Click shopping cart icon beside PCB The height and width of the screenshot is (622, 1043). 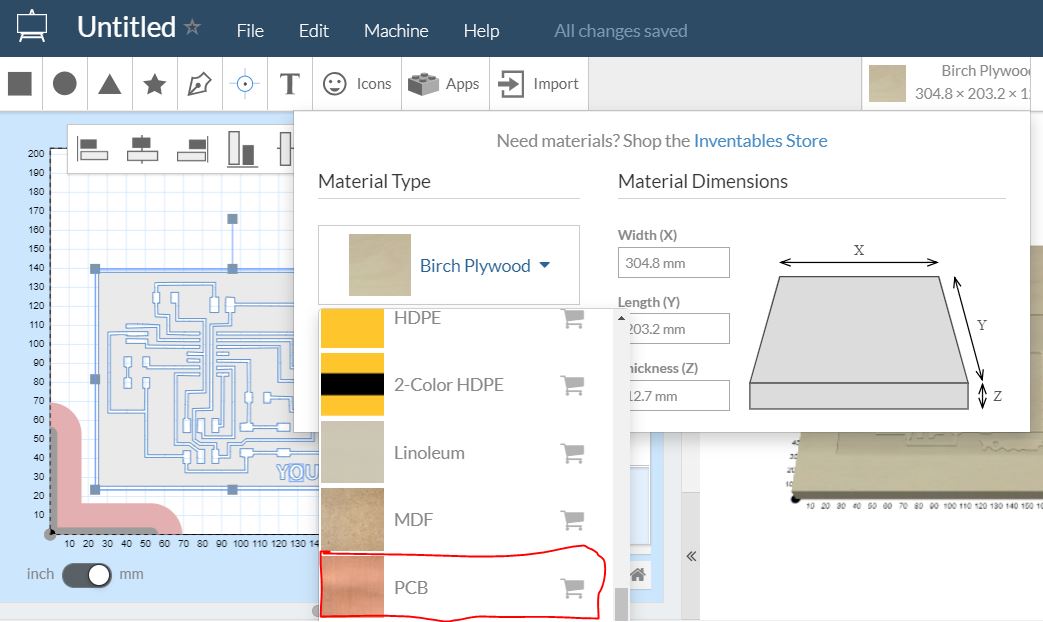click(572, 588)
